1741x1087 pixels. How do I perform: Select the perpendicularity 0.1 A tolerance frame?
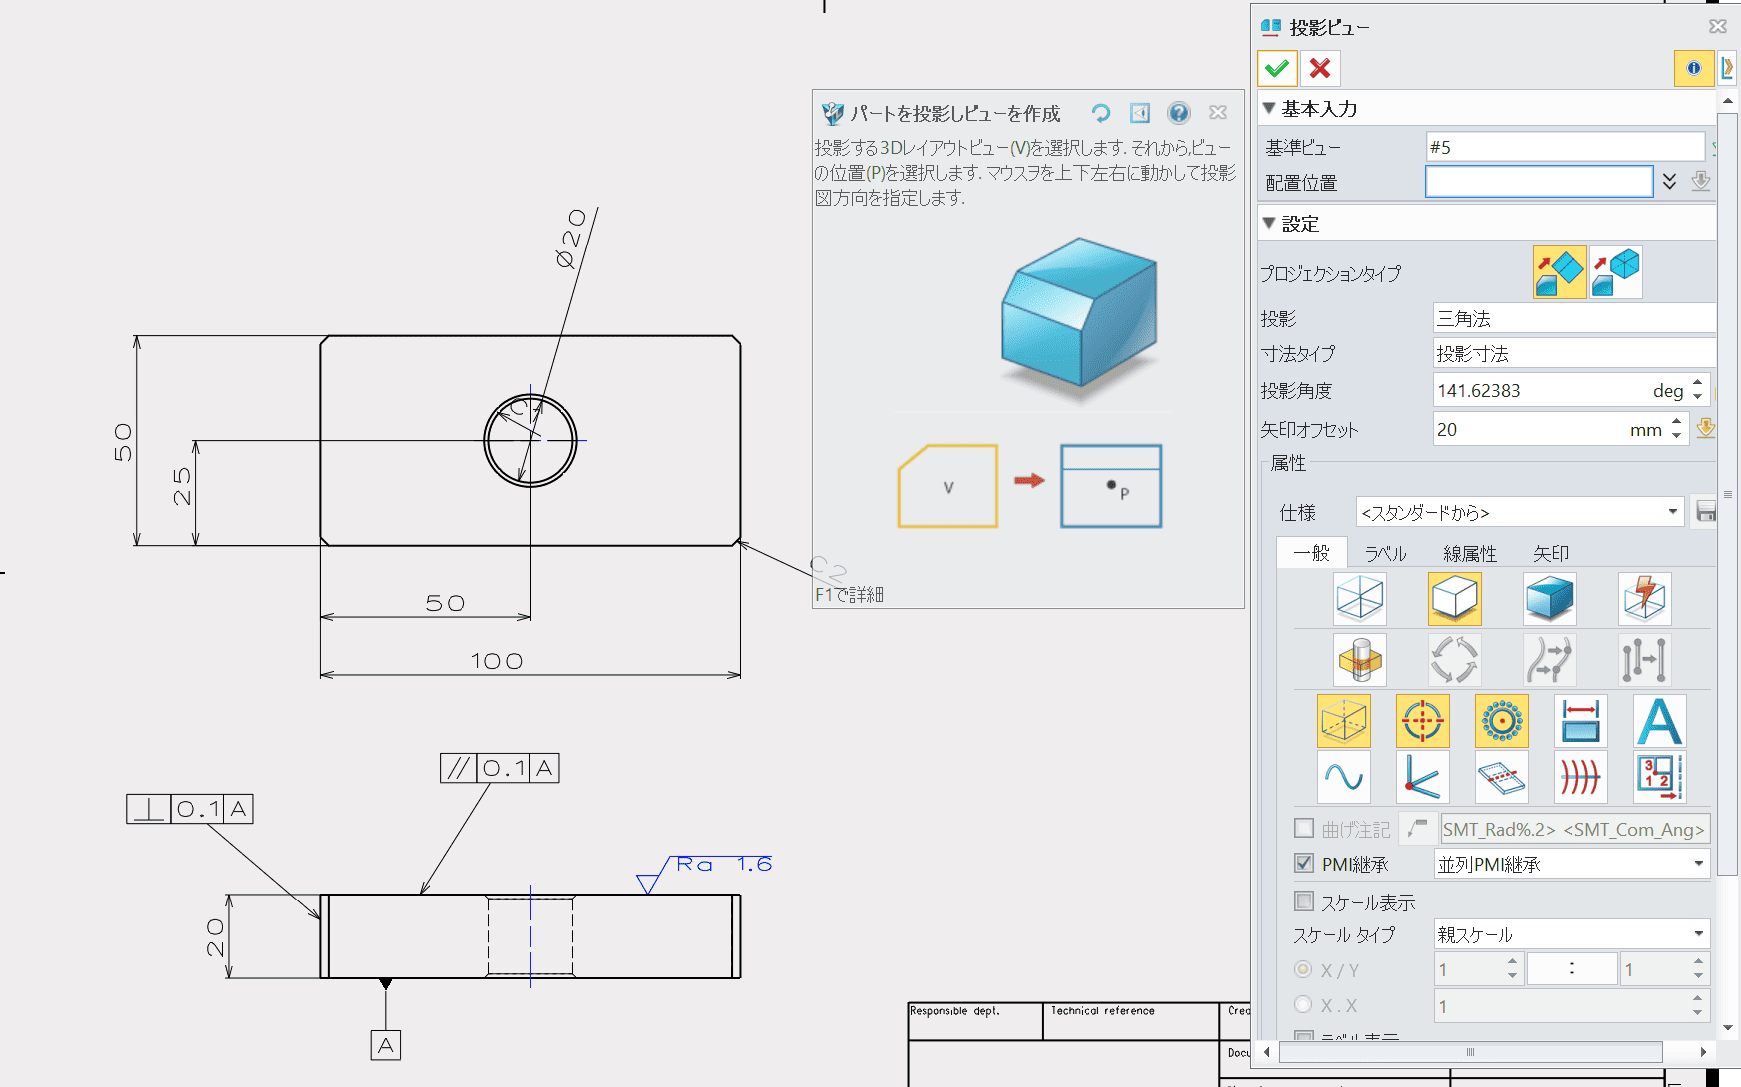tap(190, 808)
